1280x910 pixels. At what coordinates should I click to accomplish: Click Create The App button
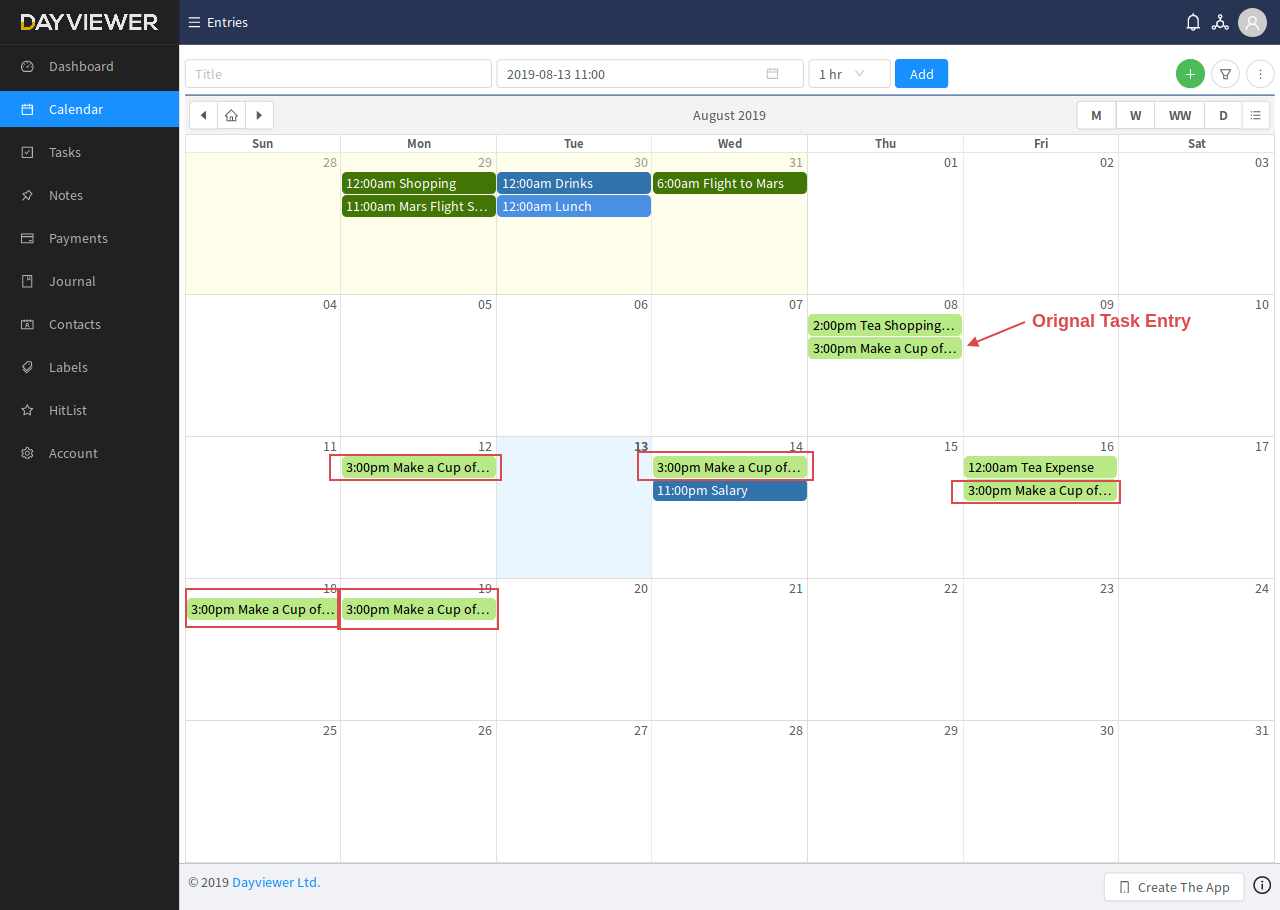coord(1174,887)
